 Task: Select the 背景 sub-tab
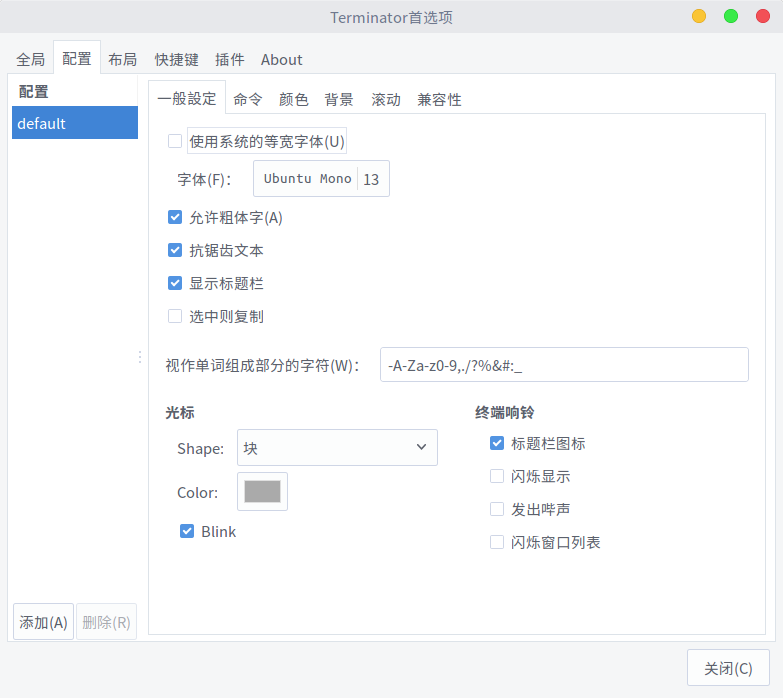(339, 99)
